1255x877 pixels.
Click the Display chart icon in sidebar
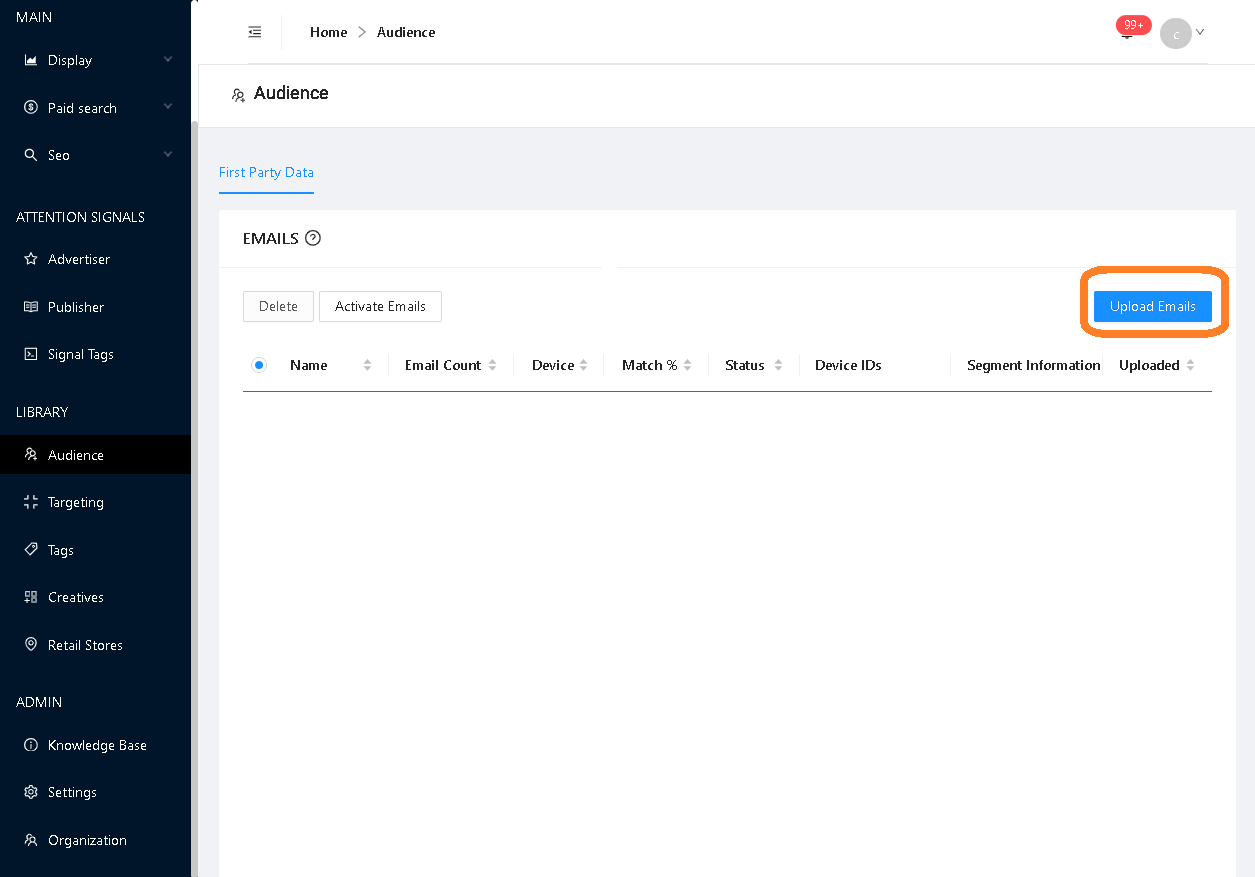click(31, 60)
